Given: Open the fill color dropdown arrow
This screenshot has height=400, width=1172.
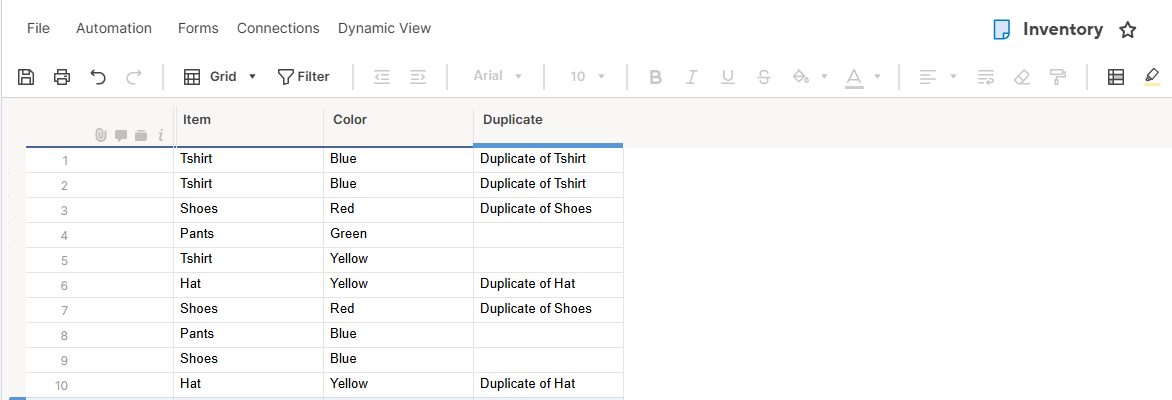Looking at the screenshot, I should coord(824,76).
